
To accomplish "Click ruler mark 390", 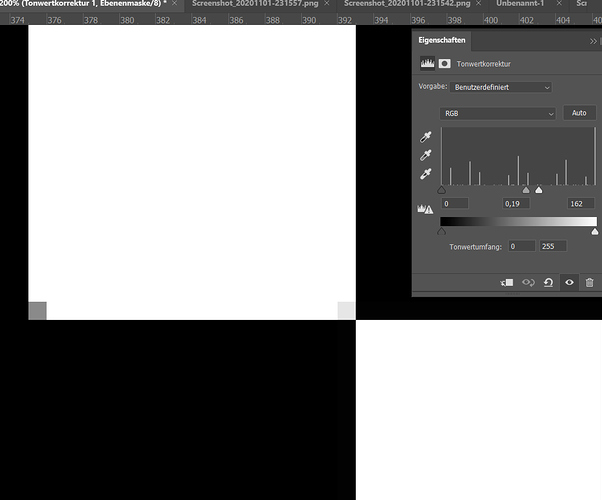I will point(309,20).
